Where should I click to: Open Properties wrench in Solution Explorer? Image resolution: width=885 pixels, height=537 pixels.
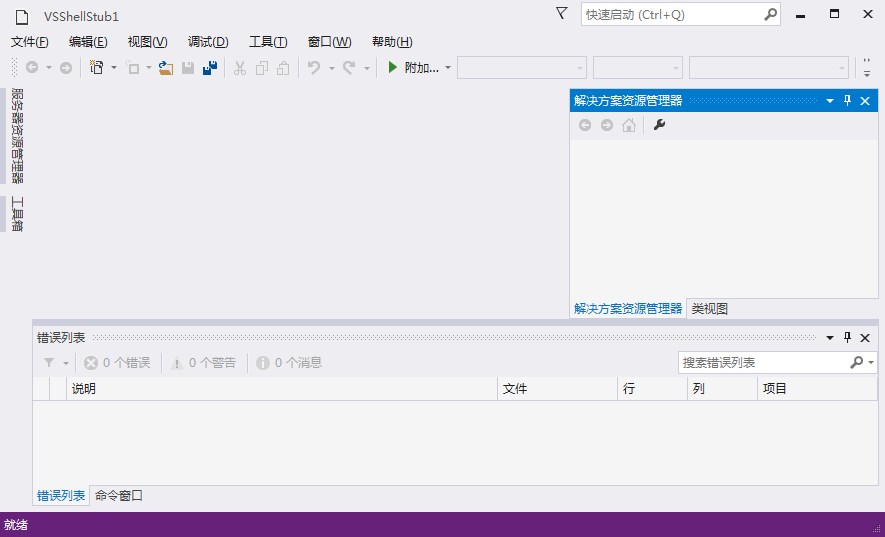click(659, 125)
